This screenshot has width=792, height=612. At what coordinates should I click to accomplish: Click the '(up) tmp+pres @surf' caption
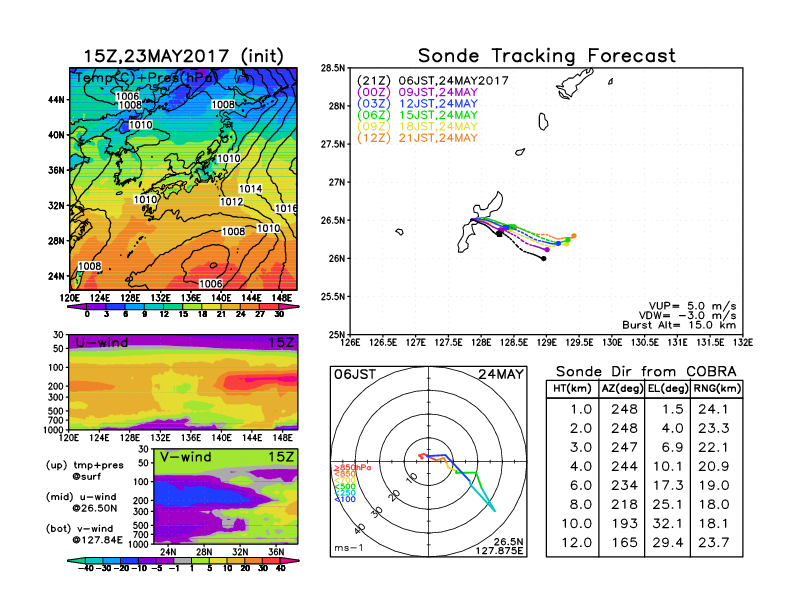tap(84, 471)
